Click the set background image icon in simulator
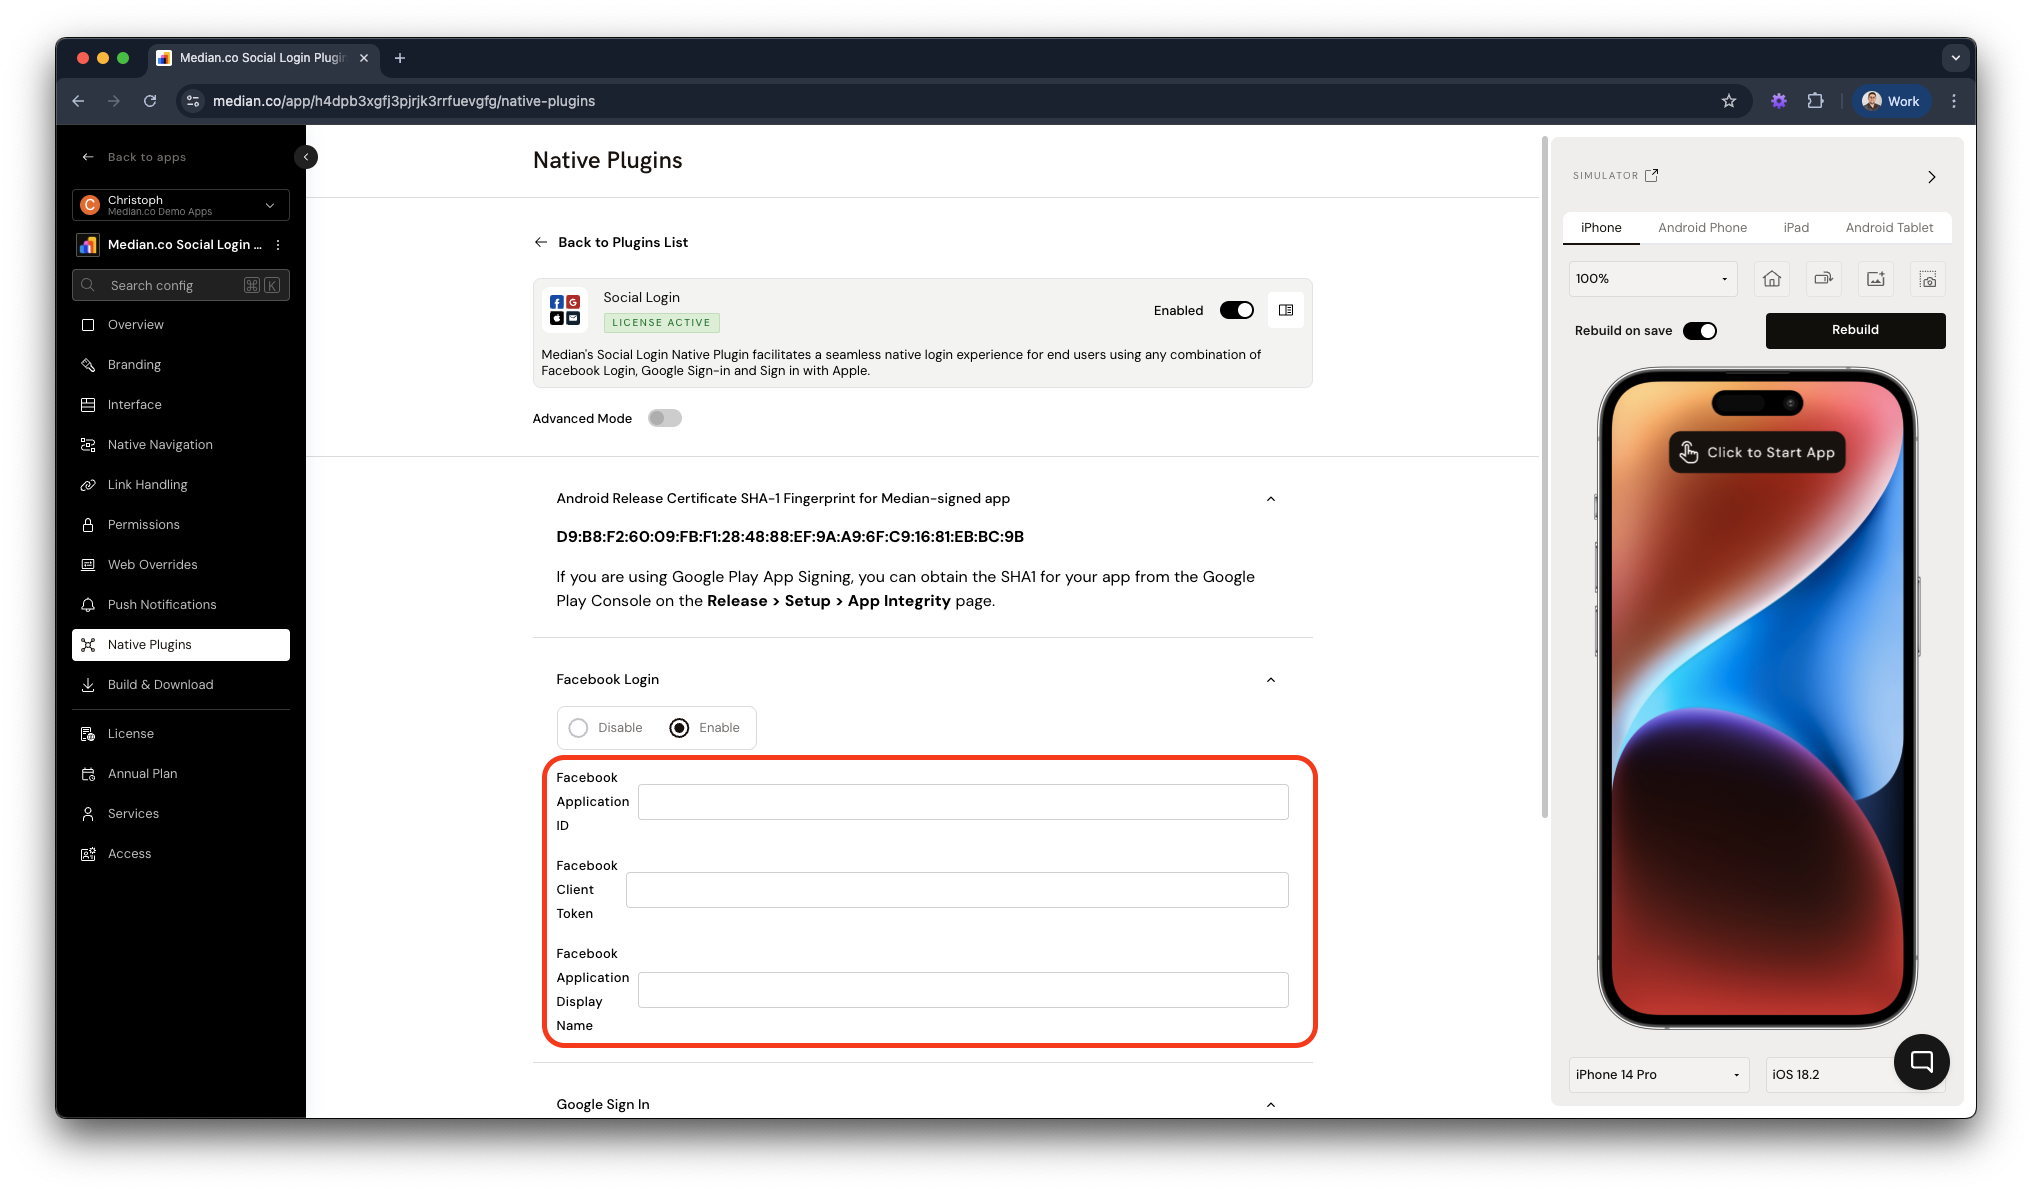 pos(1875,279)
